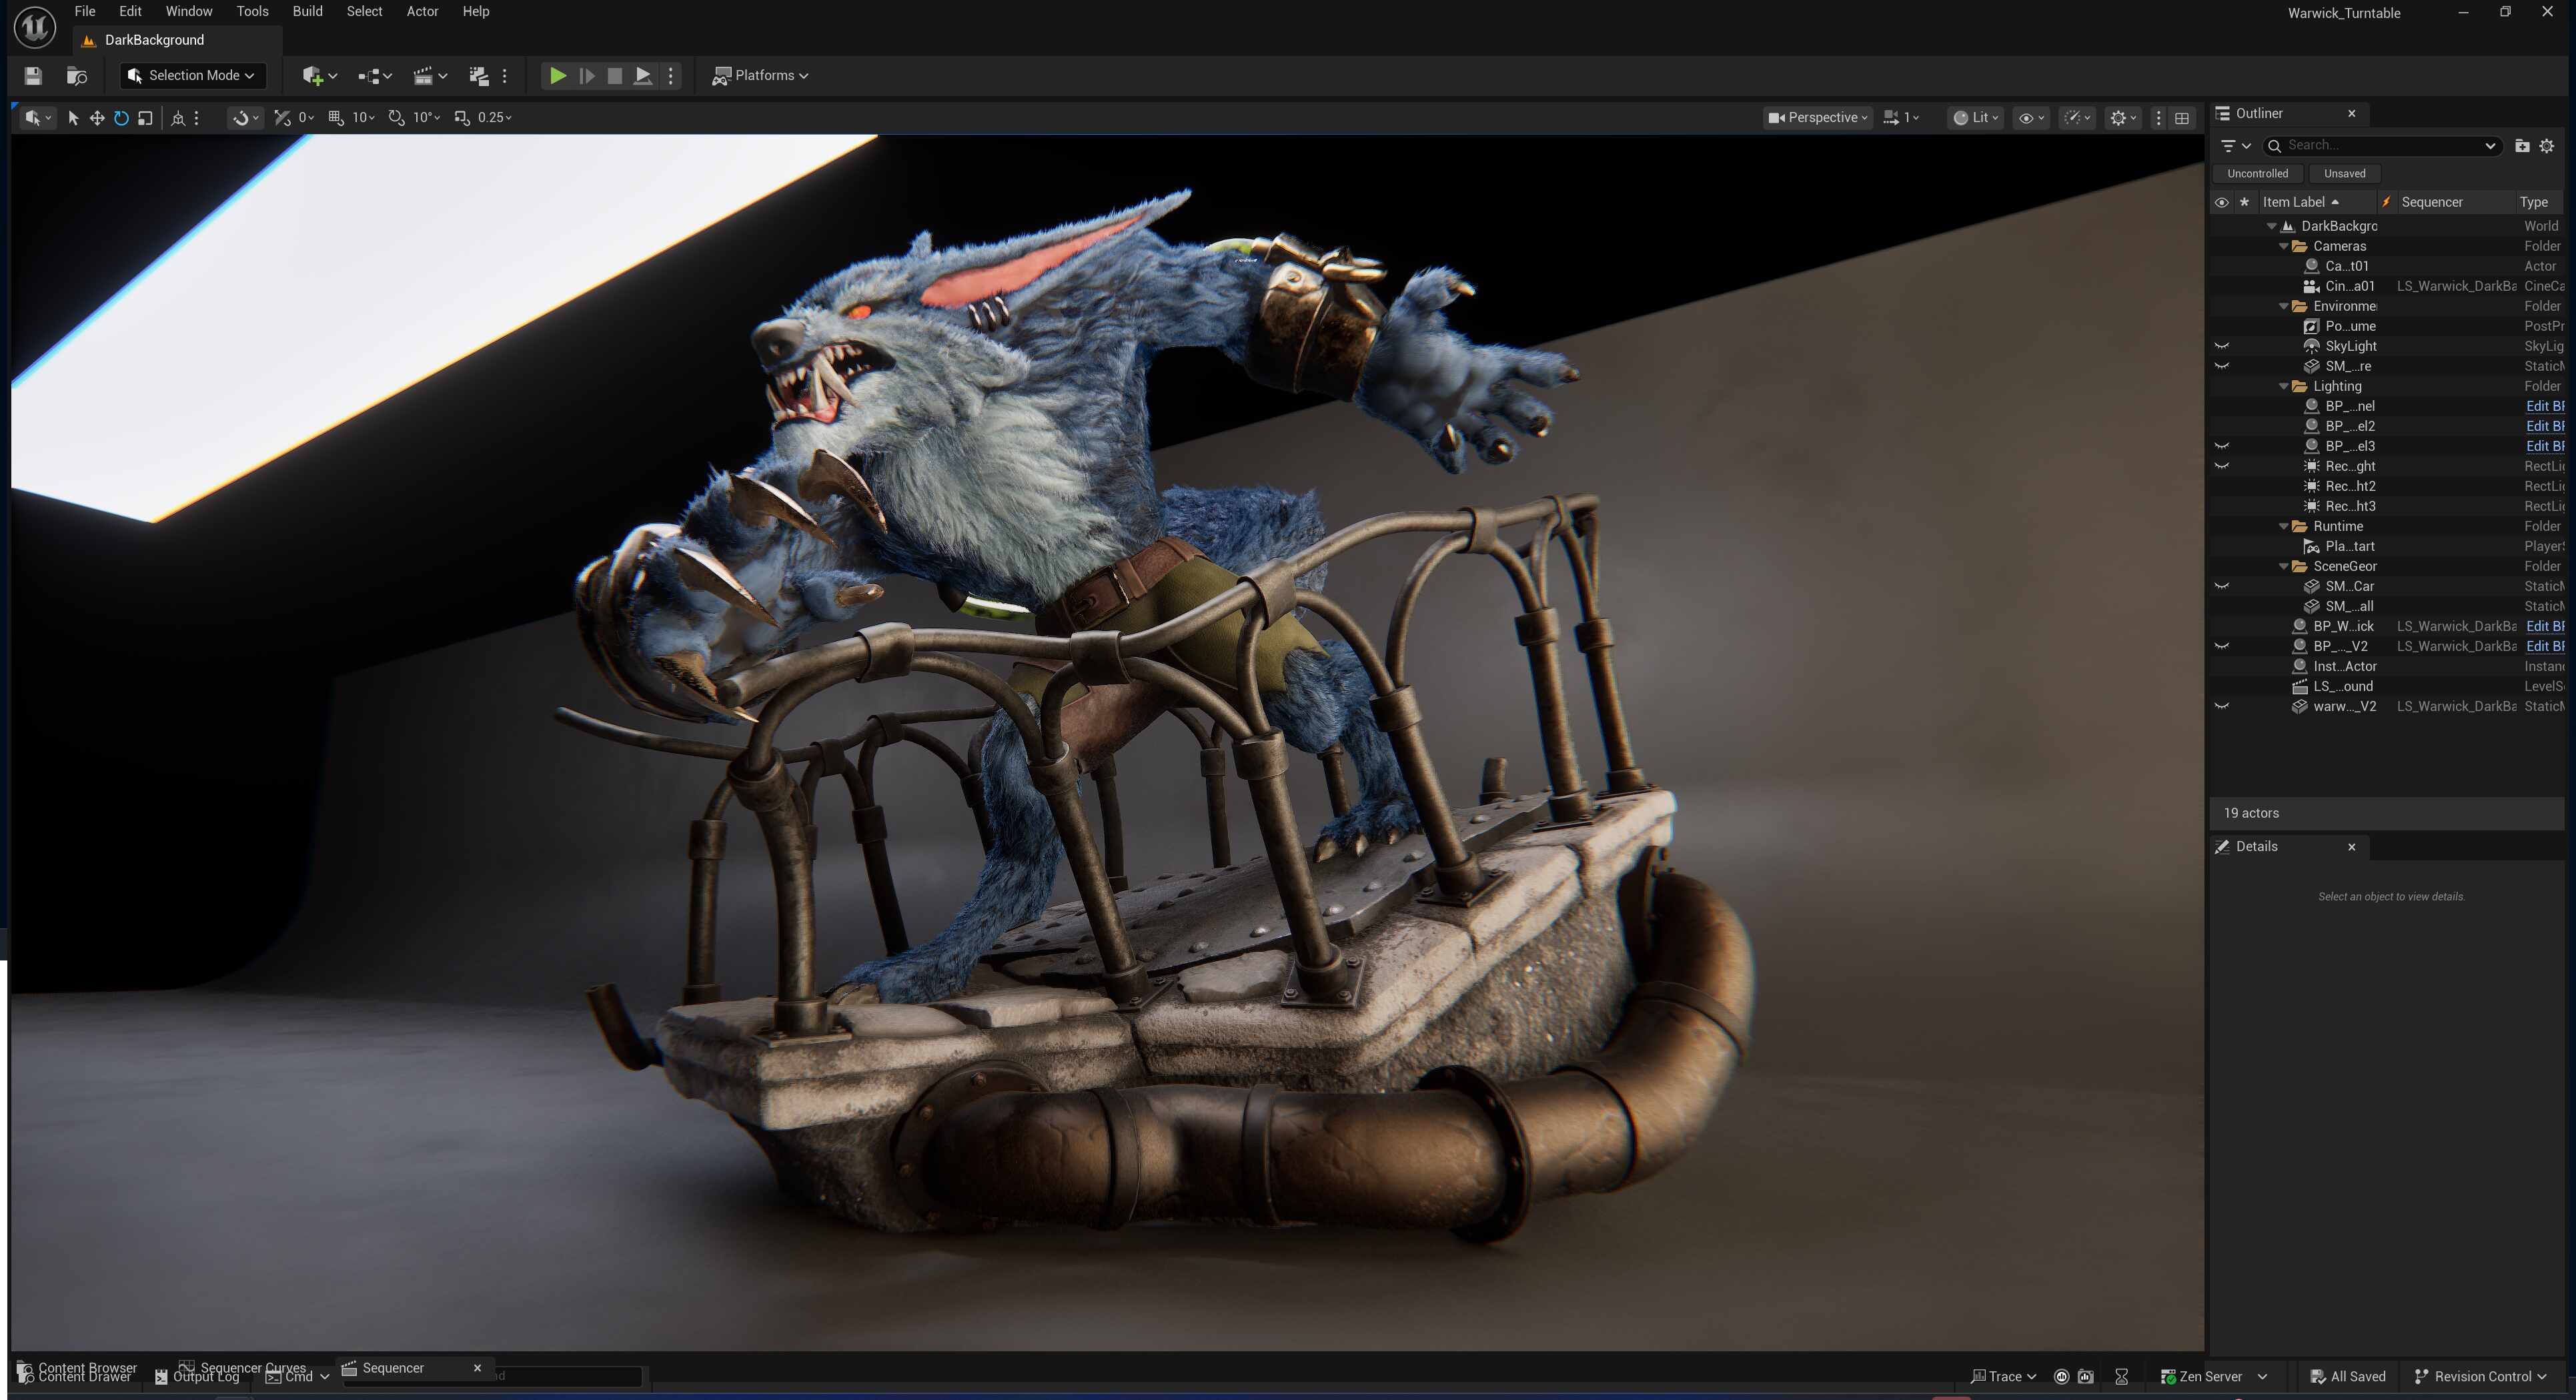The width and height of the screenshot is (2576, 1400).
Task: Click the viewport layout grid icon
Action: 2182,118
